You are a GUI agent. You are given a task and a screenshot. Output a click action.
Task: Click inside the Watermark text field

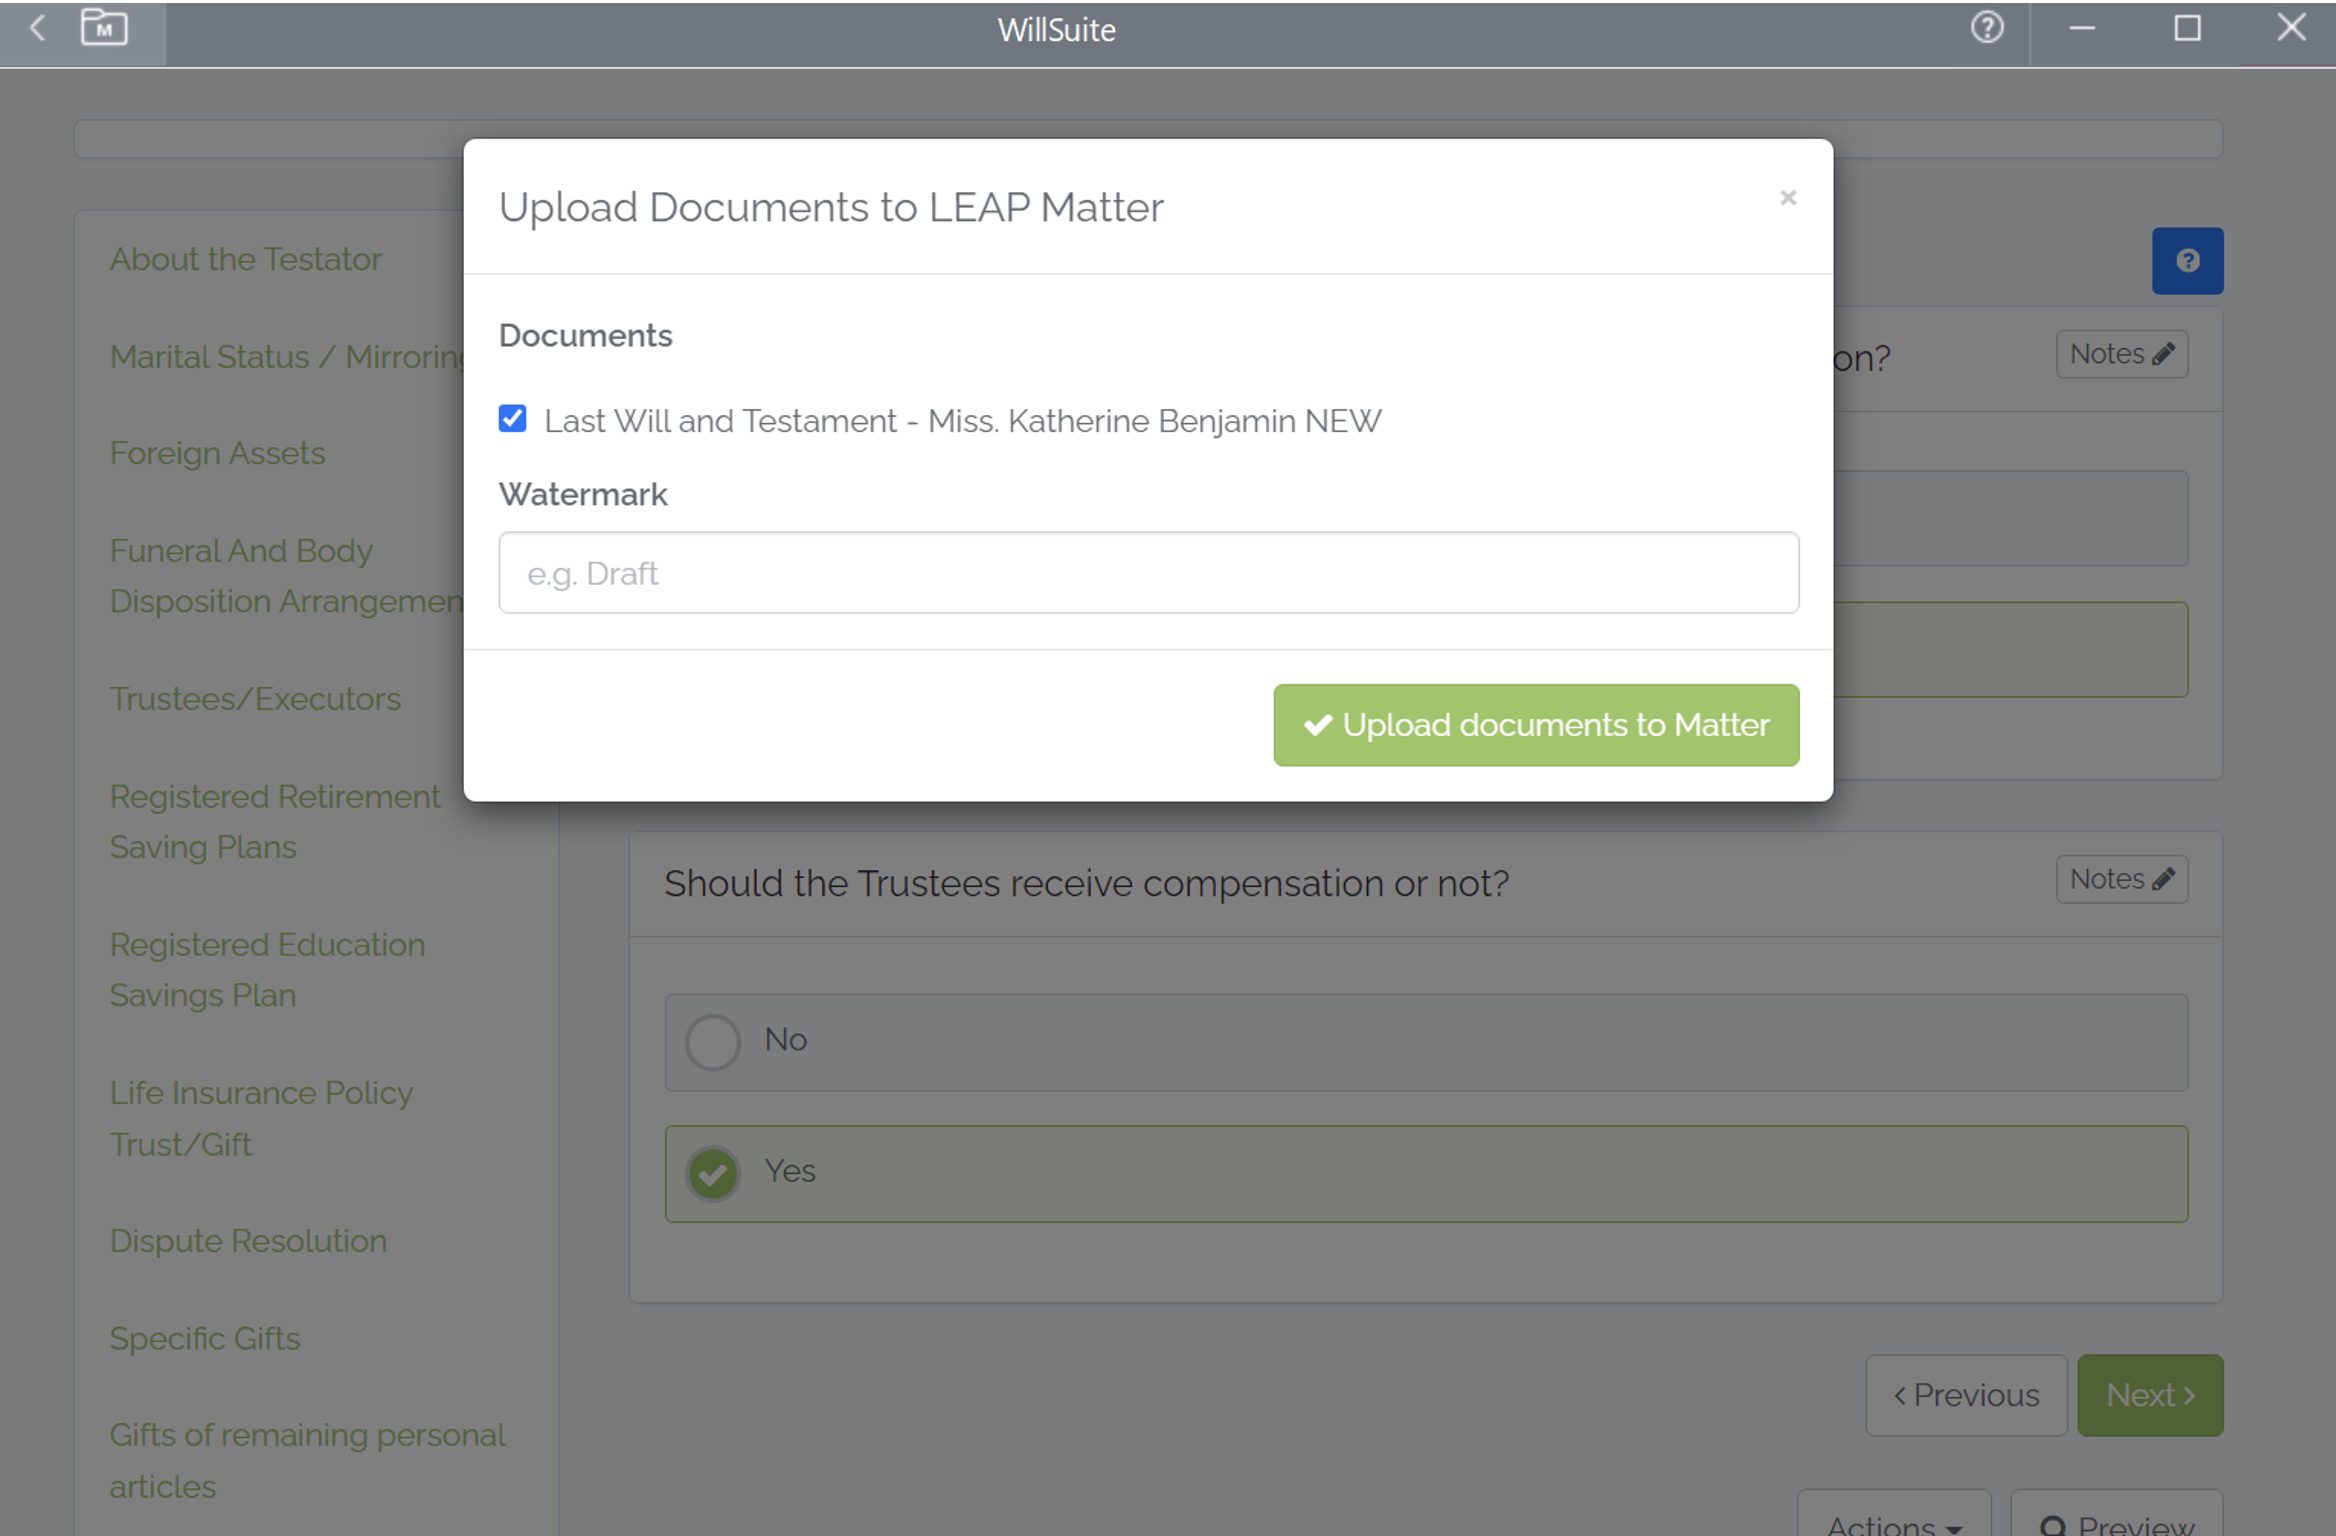tap(1146, 572)
